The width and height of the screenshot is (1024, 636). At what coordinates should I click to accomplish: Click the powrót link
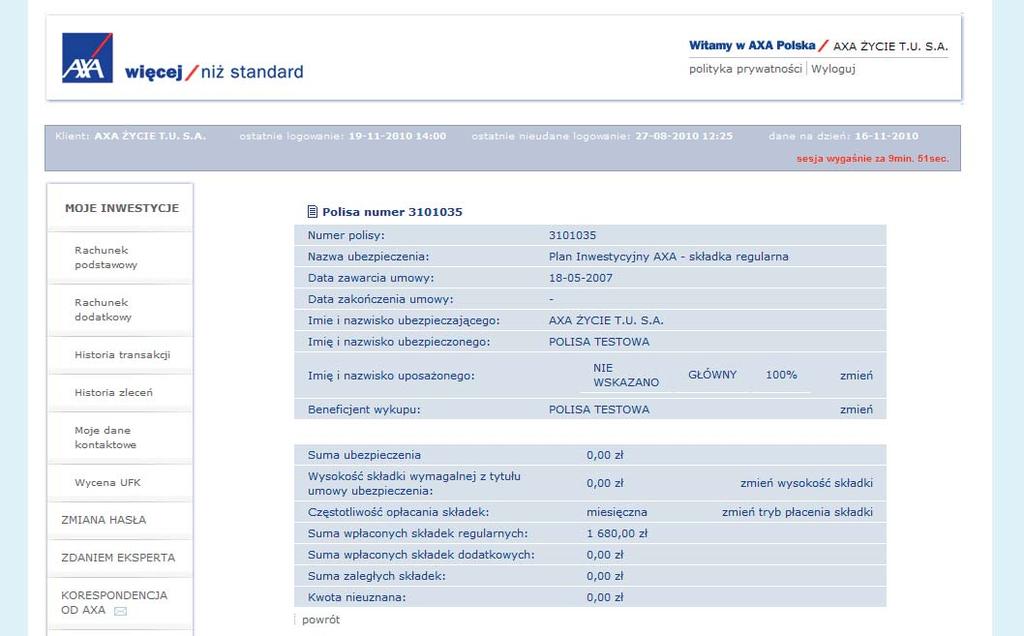click(x=321, y=620)
